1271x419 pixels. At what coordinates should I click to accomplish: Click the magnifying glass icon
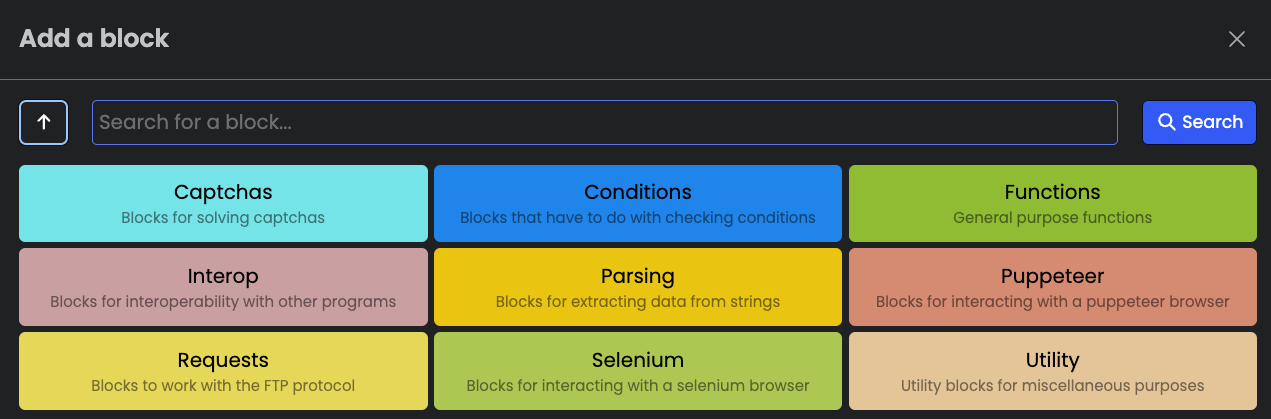coord(1166,122)
